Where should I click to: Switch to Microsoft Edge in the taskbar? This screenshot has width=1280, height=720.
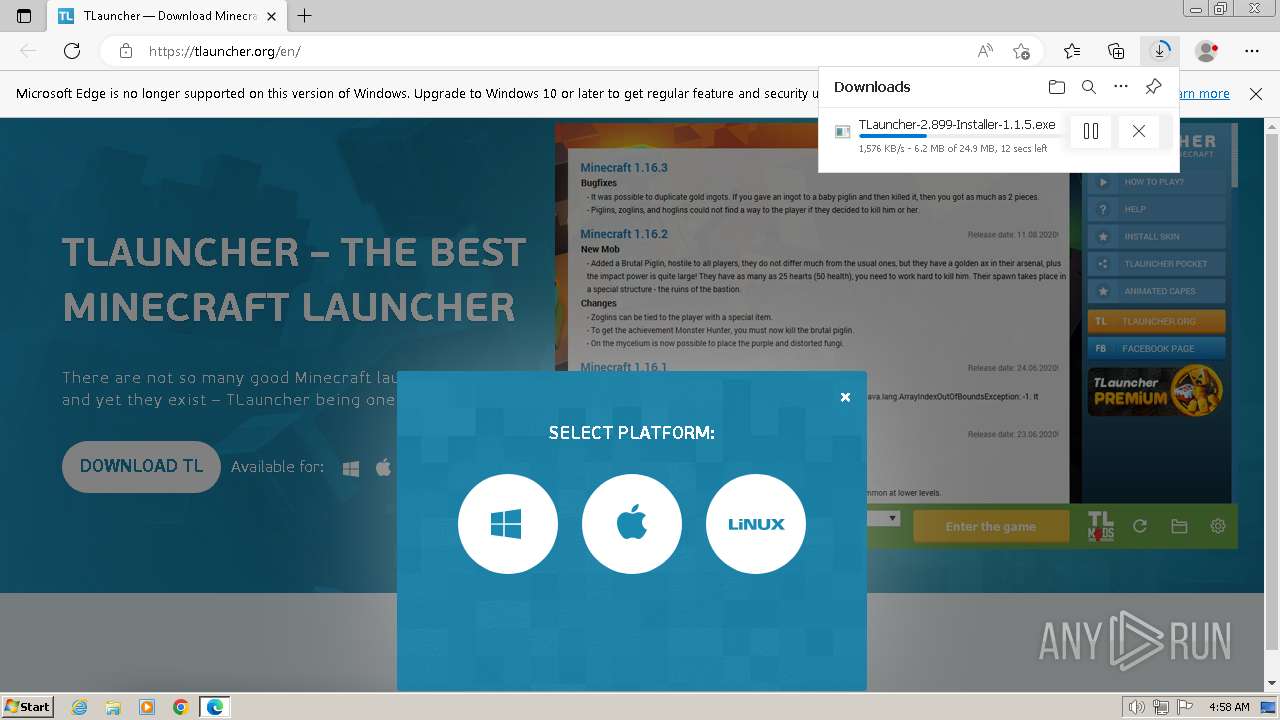(215, 707)
